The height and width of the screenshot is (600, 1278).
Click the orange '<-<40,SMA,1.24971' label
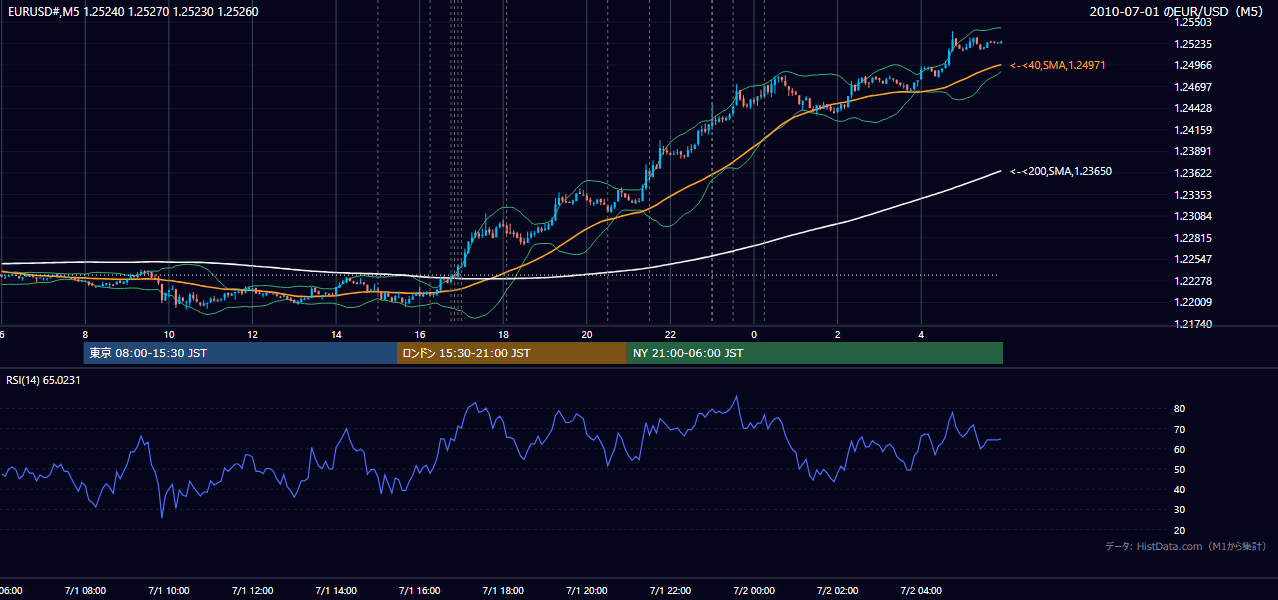click(x=1057, y=65)
